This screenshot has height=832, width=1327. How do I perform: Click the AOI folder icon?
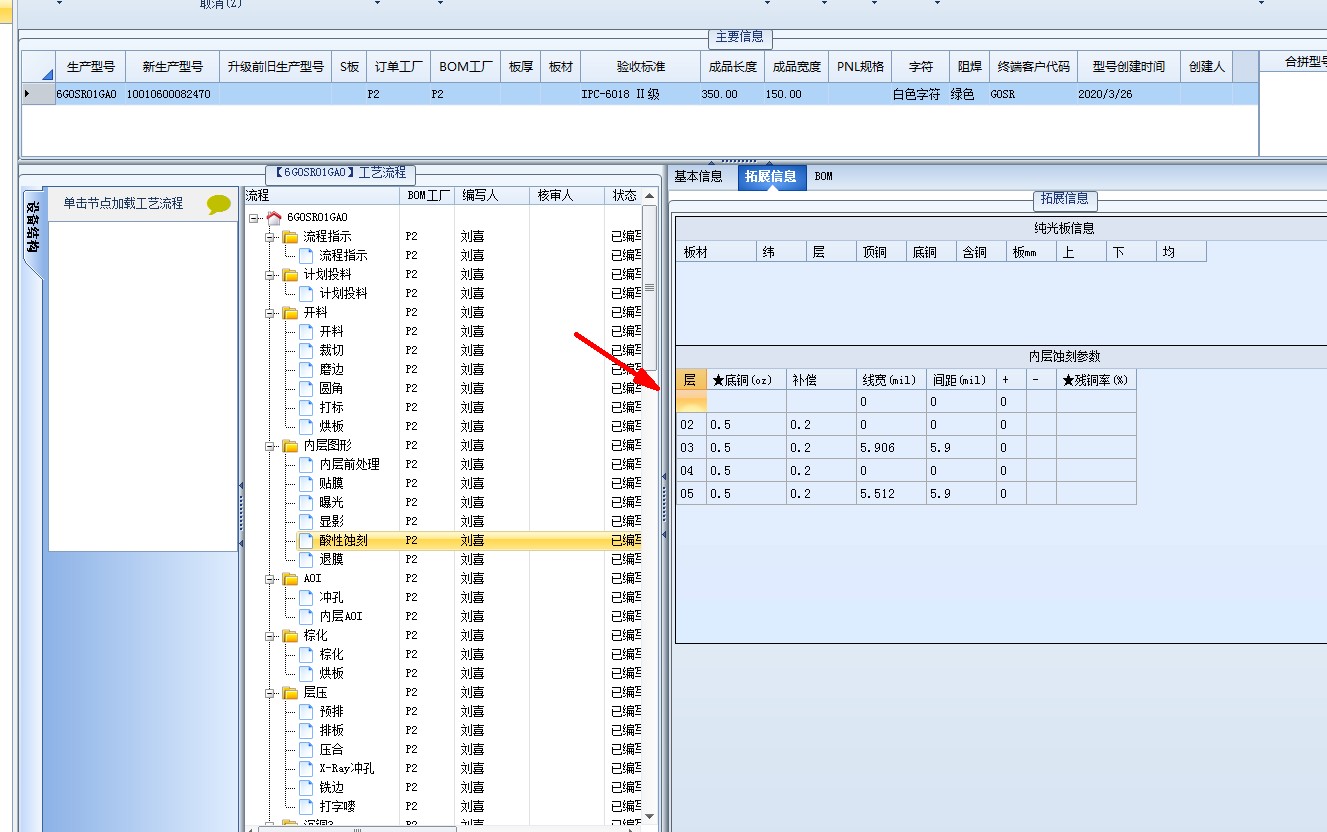[x=290, y=578]
